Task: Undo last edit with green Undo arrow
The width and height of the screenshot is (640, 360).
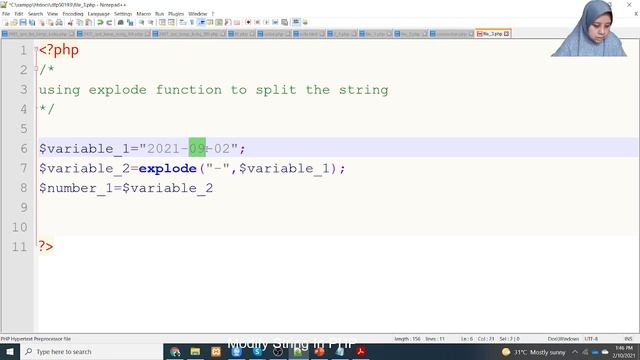Action: [100, 22]
